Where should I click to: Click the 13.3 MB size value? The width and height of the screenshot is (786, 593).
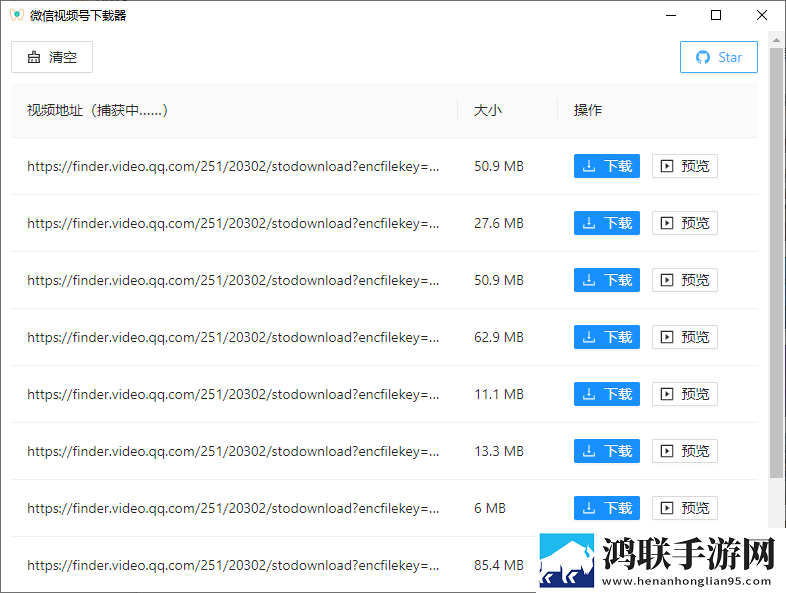point(499,451)
